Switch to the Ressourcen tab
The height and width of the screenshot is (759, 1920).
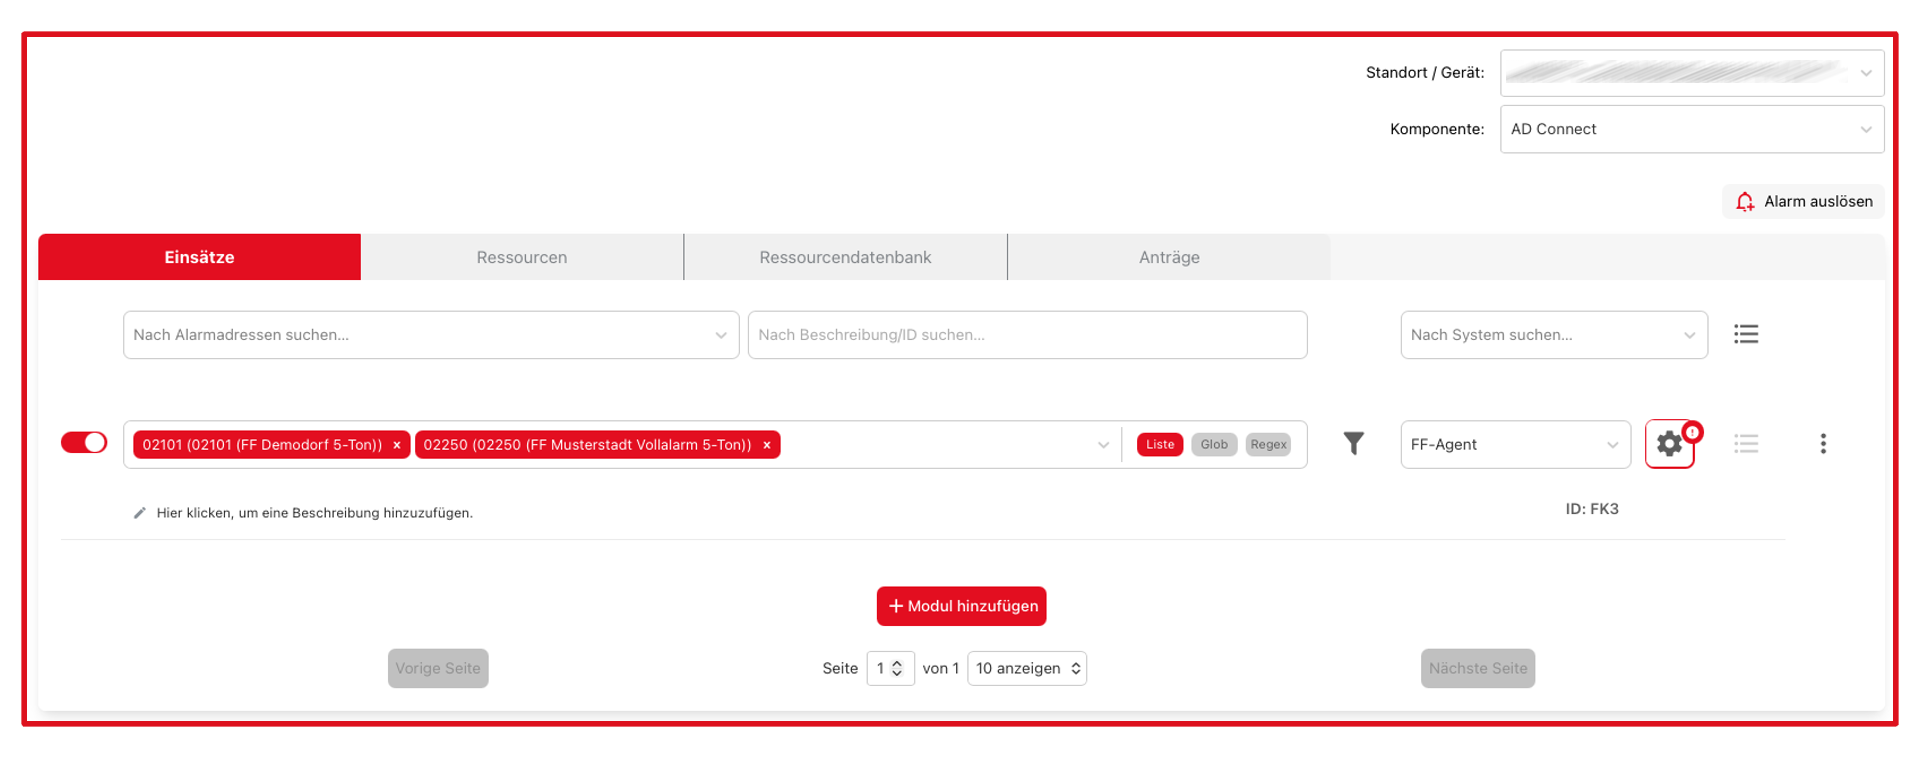tap(522, 257)
